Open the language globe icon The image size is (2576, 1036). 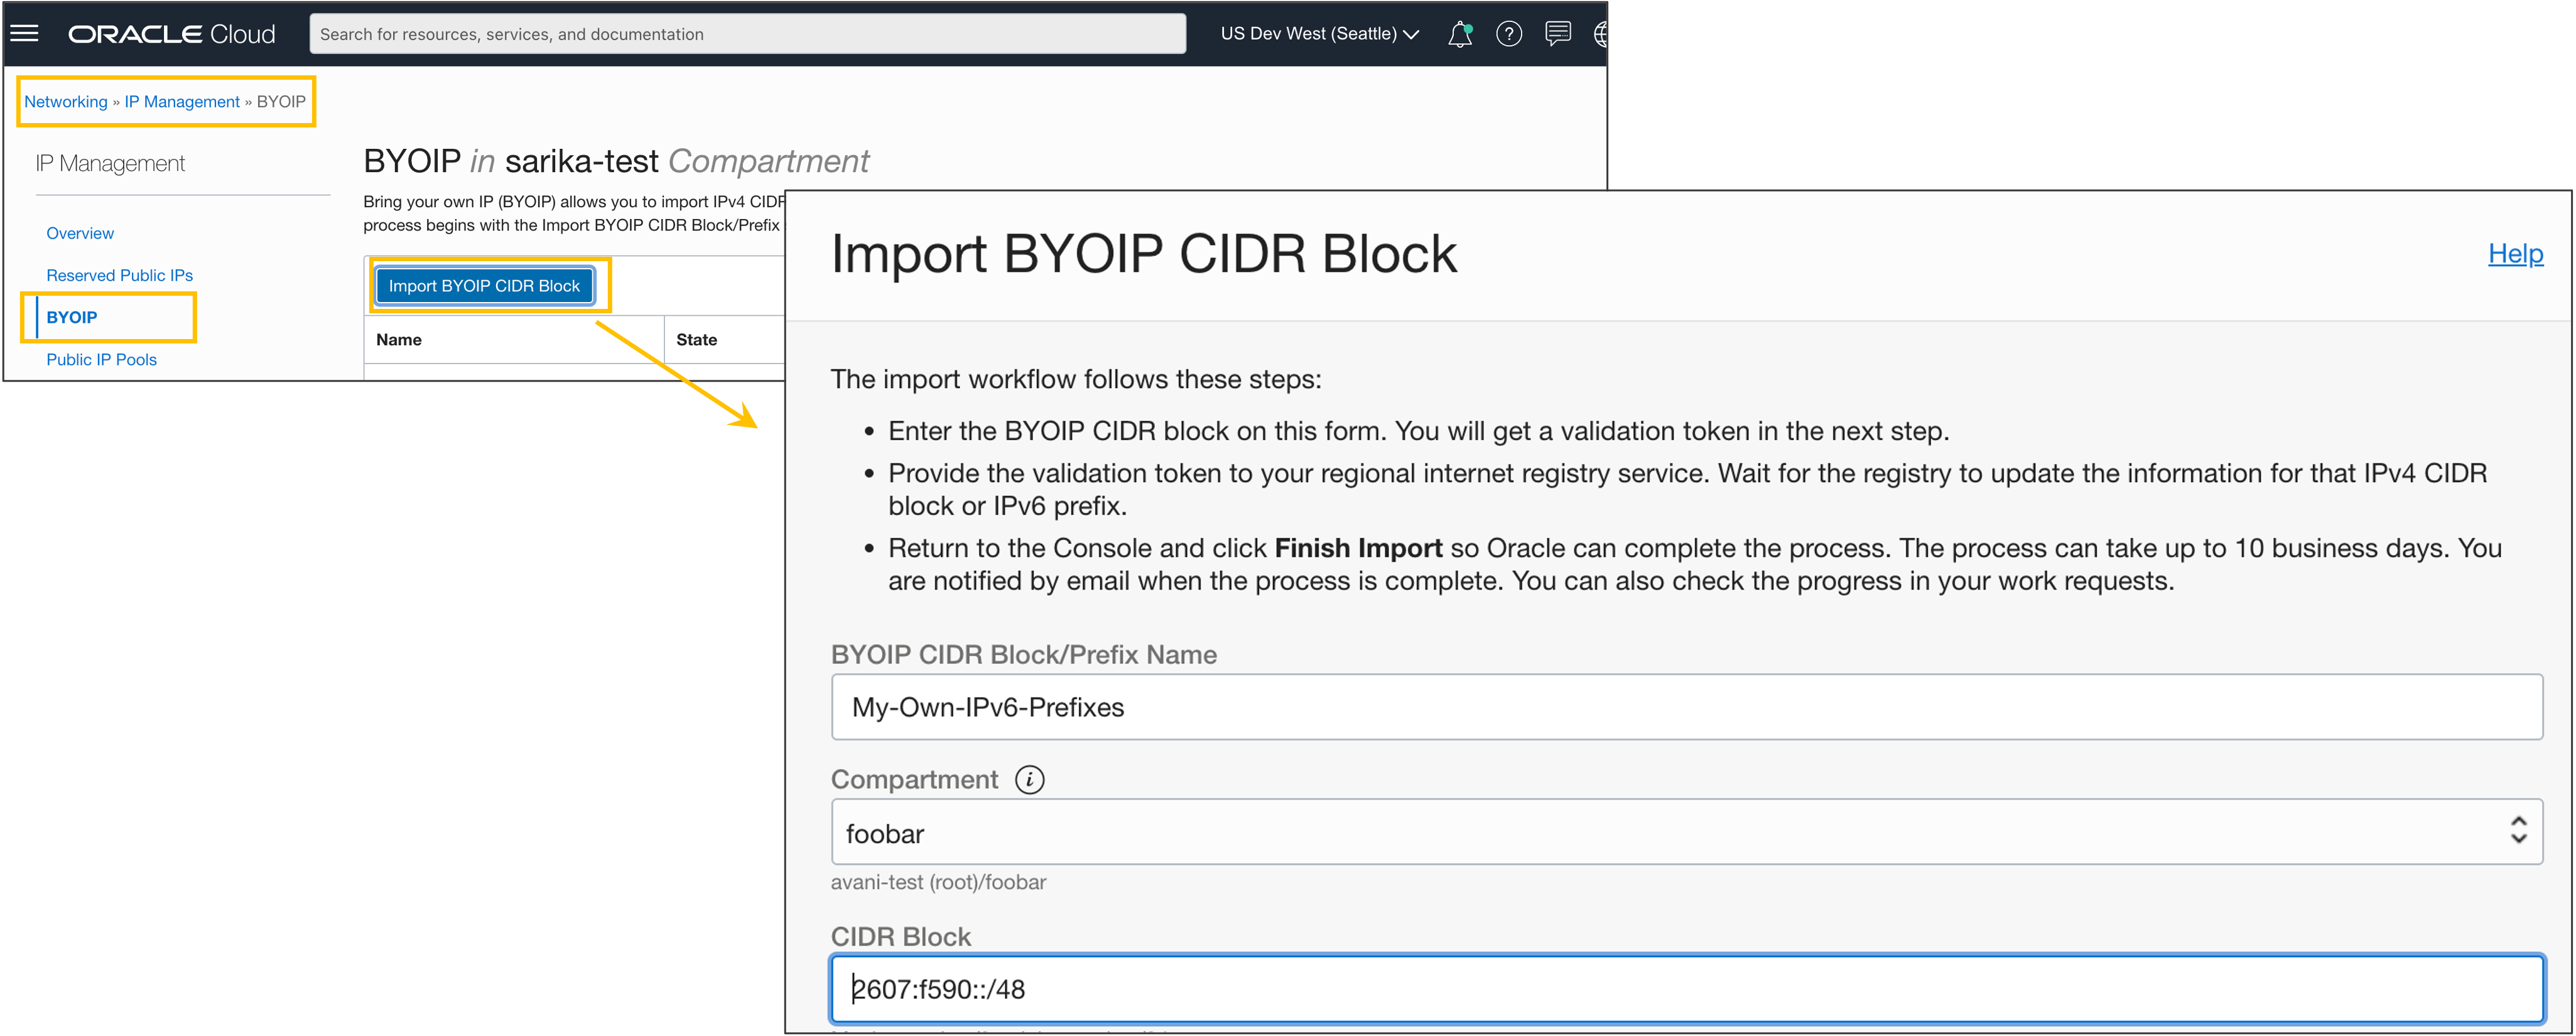coord(1601,33)
